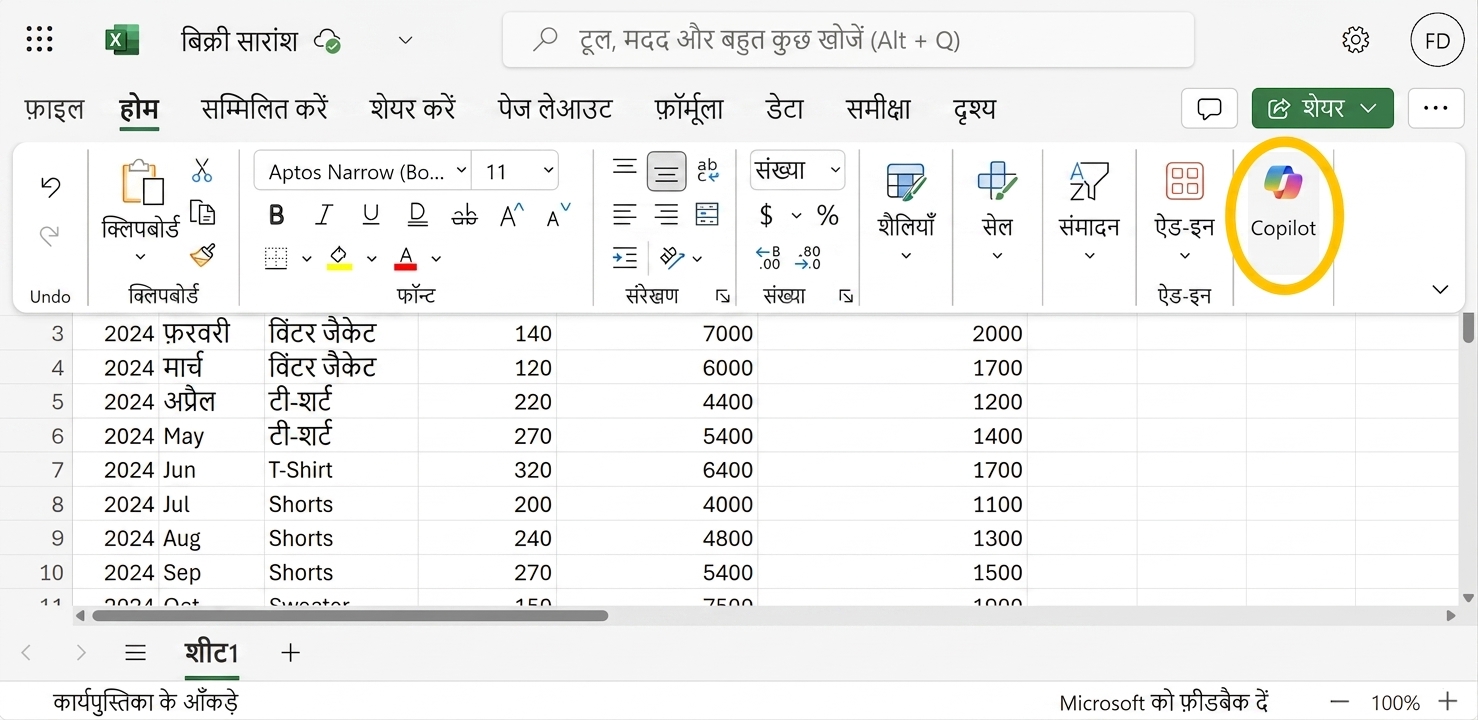Open the FD account avatar
This screenshot has height=720, width=1478.
tap(1437, 41)
